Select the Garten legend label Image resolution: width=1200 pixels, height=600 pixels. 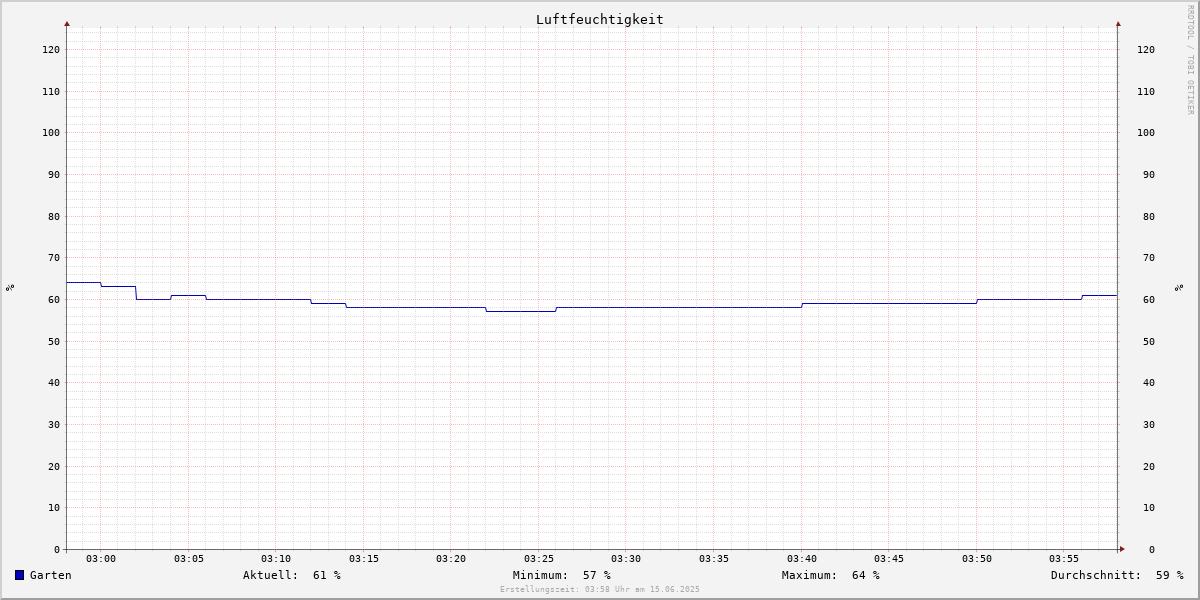point(51,575)
